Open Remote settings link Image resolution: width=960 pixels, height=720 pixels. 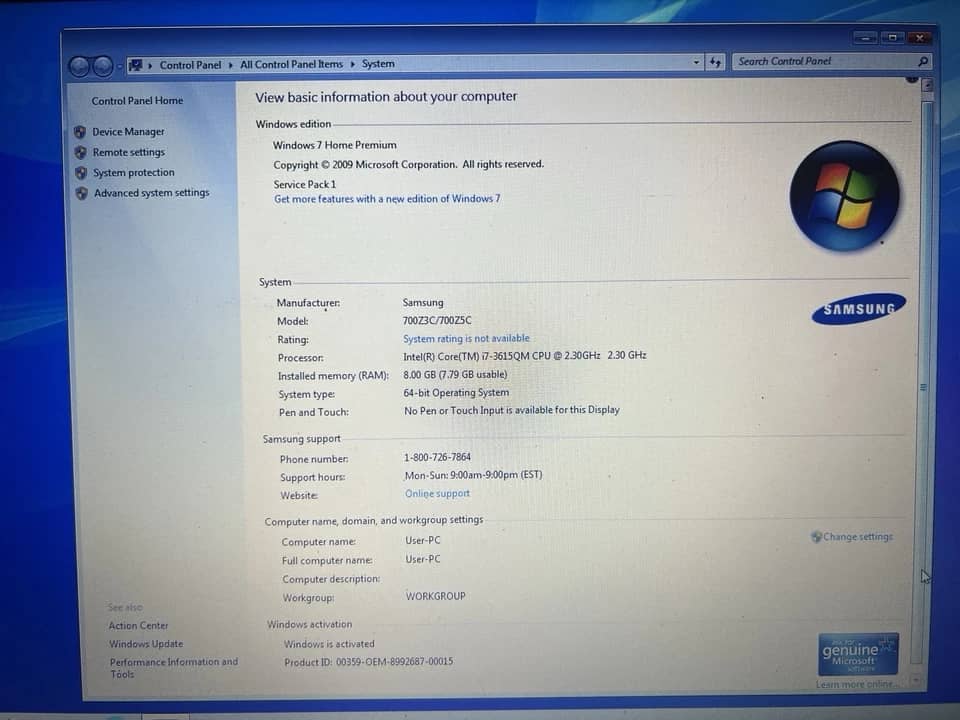pyautogui.click(x=129, y=152)
